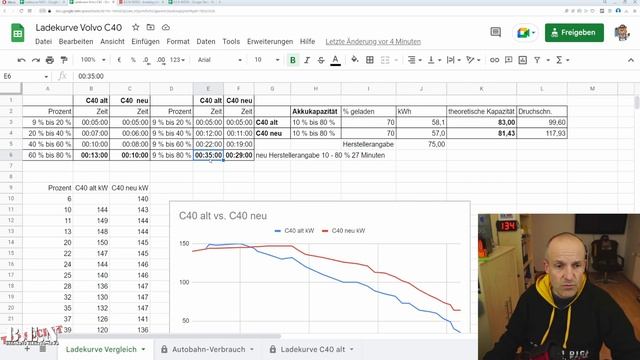Open vertical align dropdown

(434, 60)
